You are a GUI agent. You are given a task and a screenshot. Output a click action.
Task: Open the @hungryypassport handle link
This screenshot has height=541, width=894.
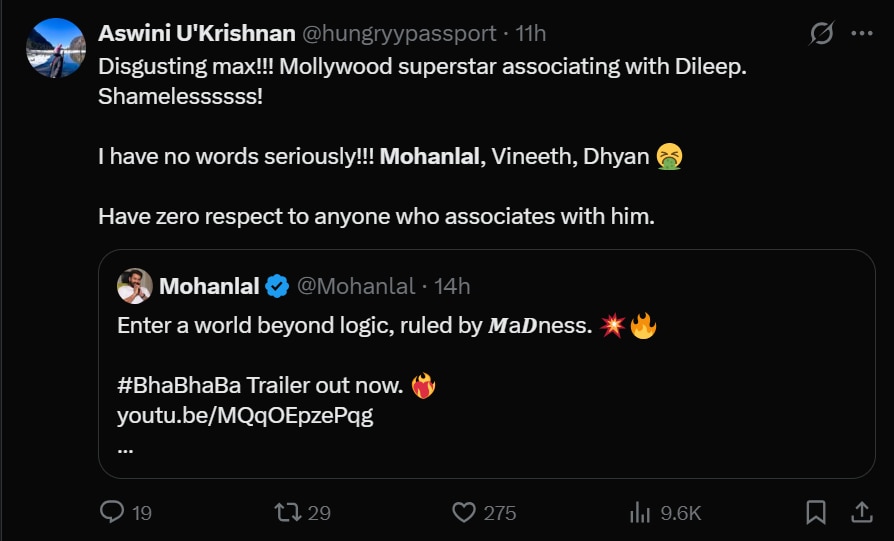click(x=399, y=34)
